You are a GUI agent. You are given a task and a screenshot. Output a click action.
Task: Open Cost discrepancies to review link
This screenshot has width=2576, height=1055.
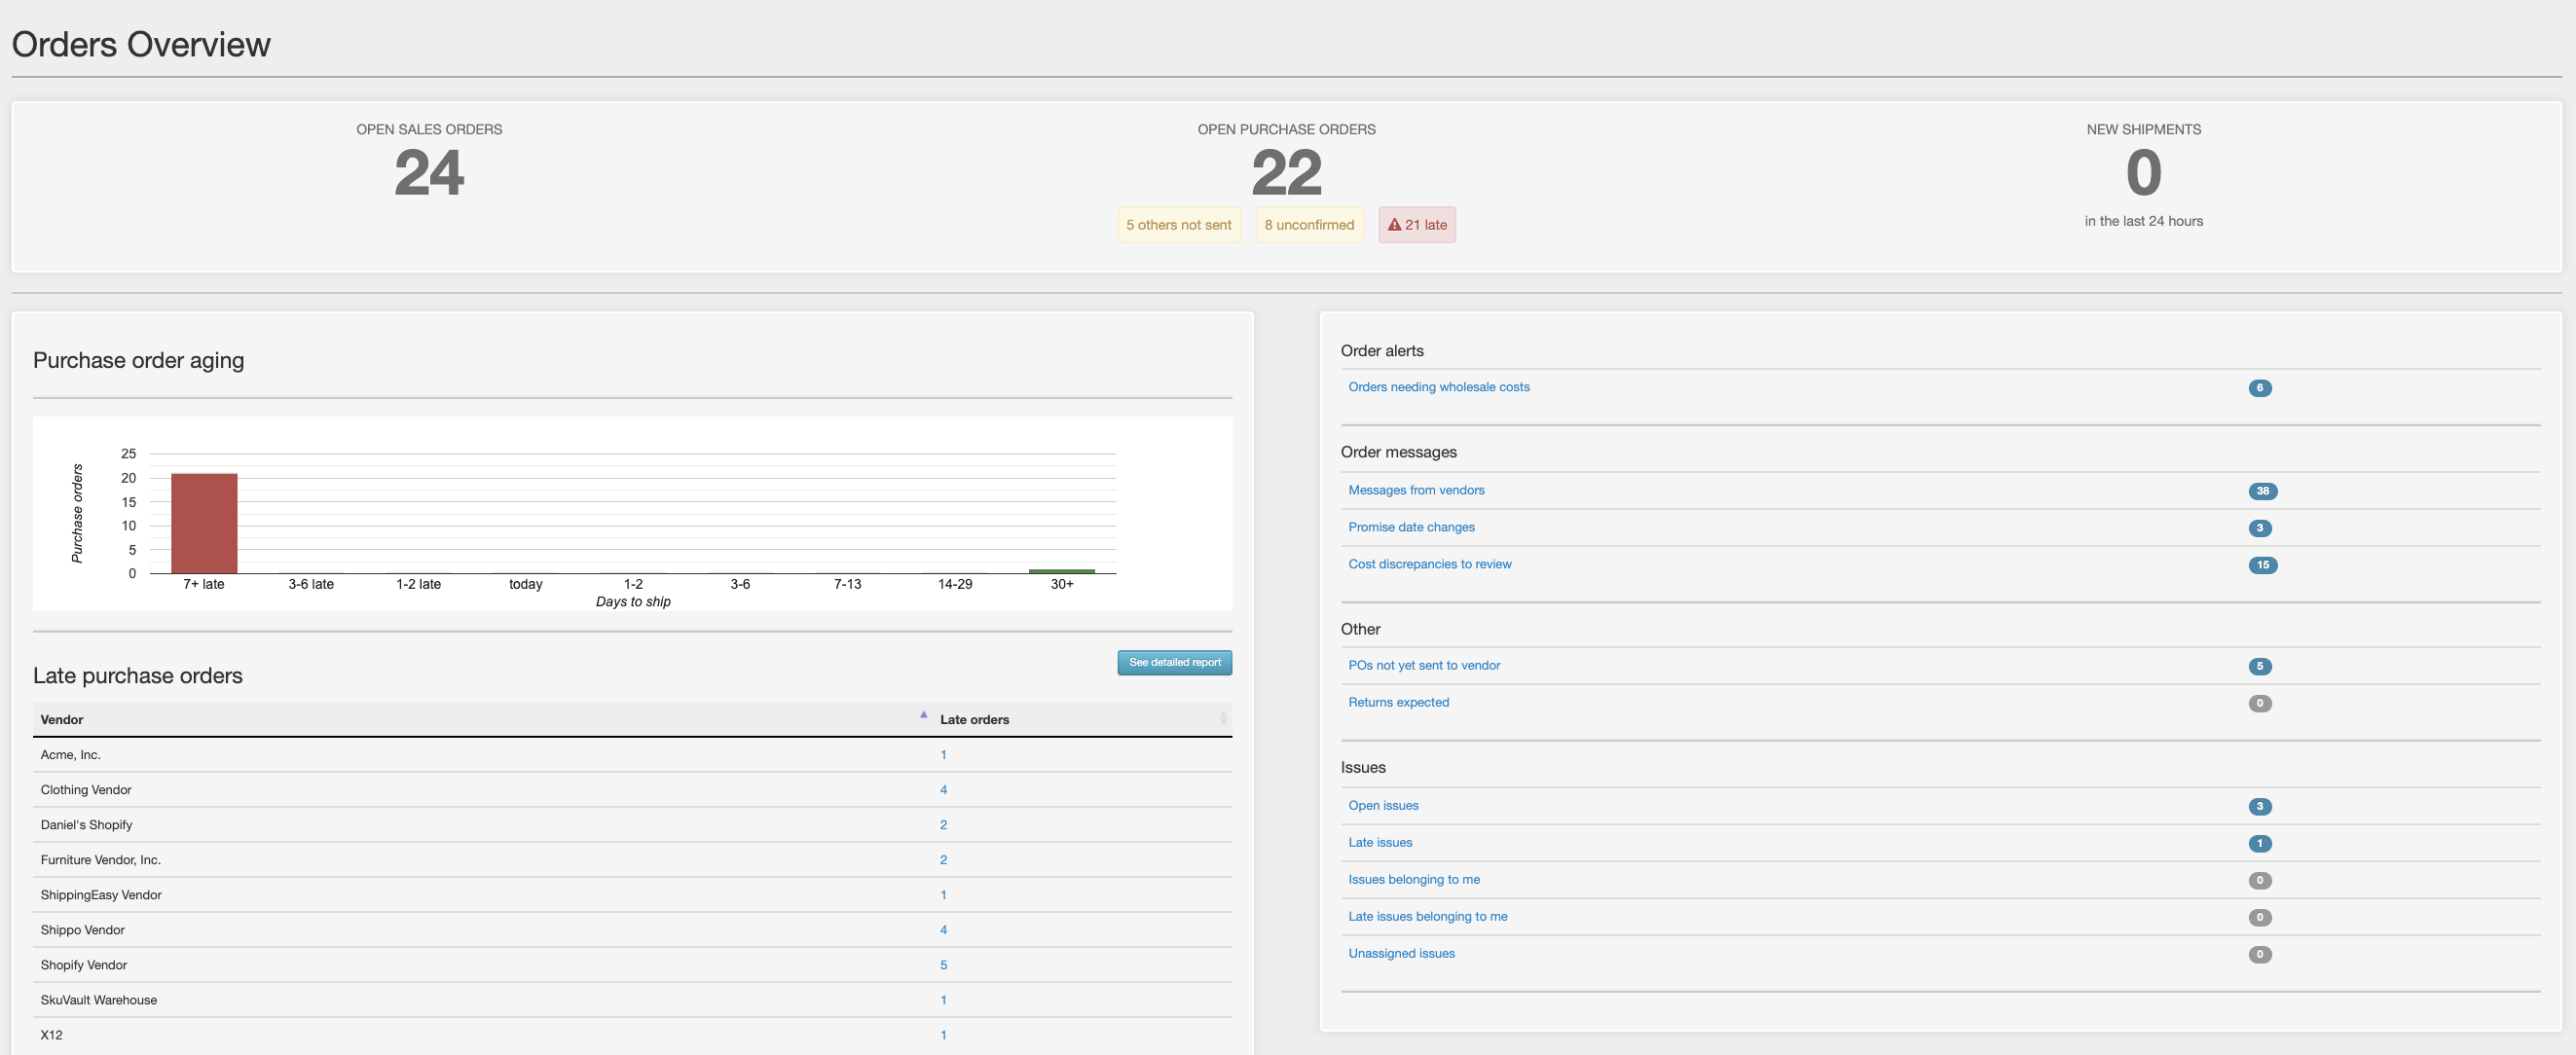[x=1429, y=564]
